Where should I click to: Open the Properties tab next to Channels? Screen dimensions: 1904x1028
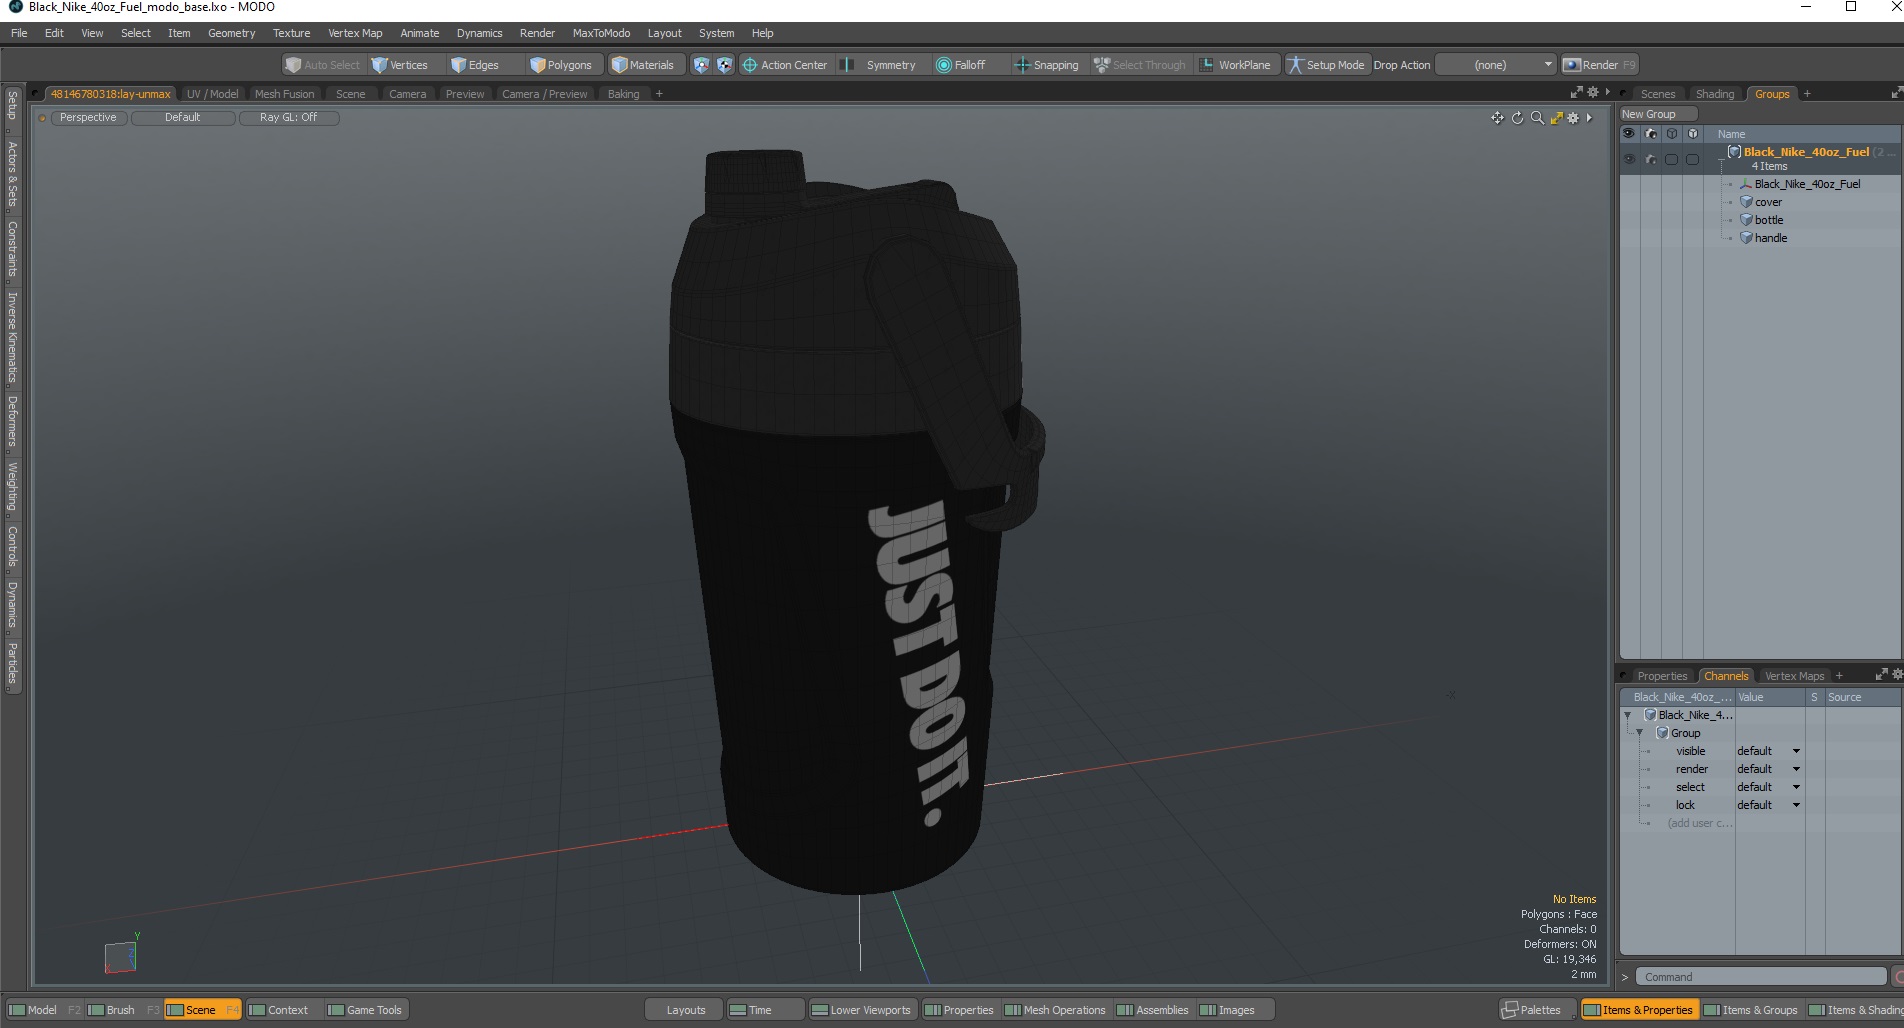[1661, 676]
